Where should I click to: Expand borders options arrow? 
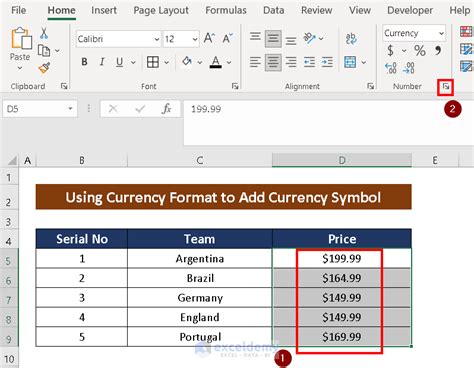pyautogui.click(x=166, y=62)
